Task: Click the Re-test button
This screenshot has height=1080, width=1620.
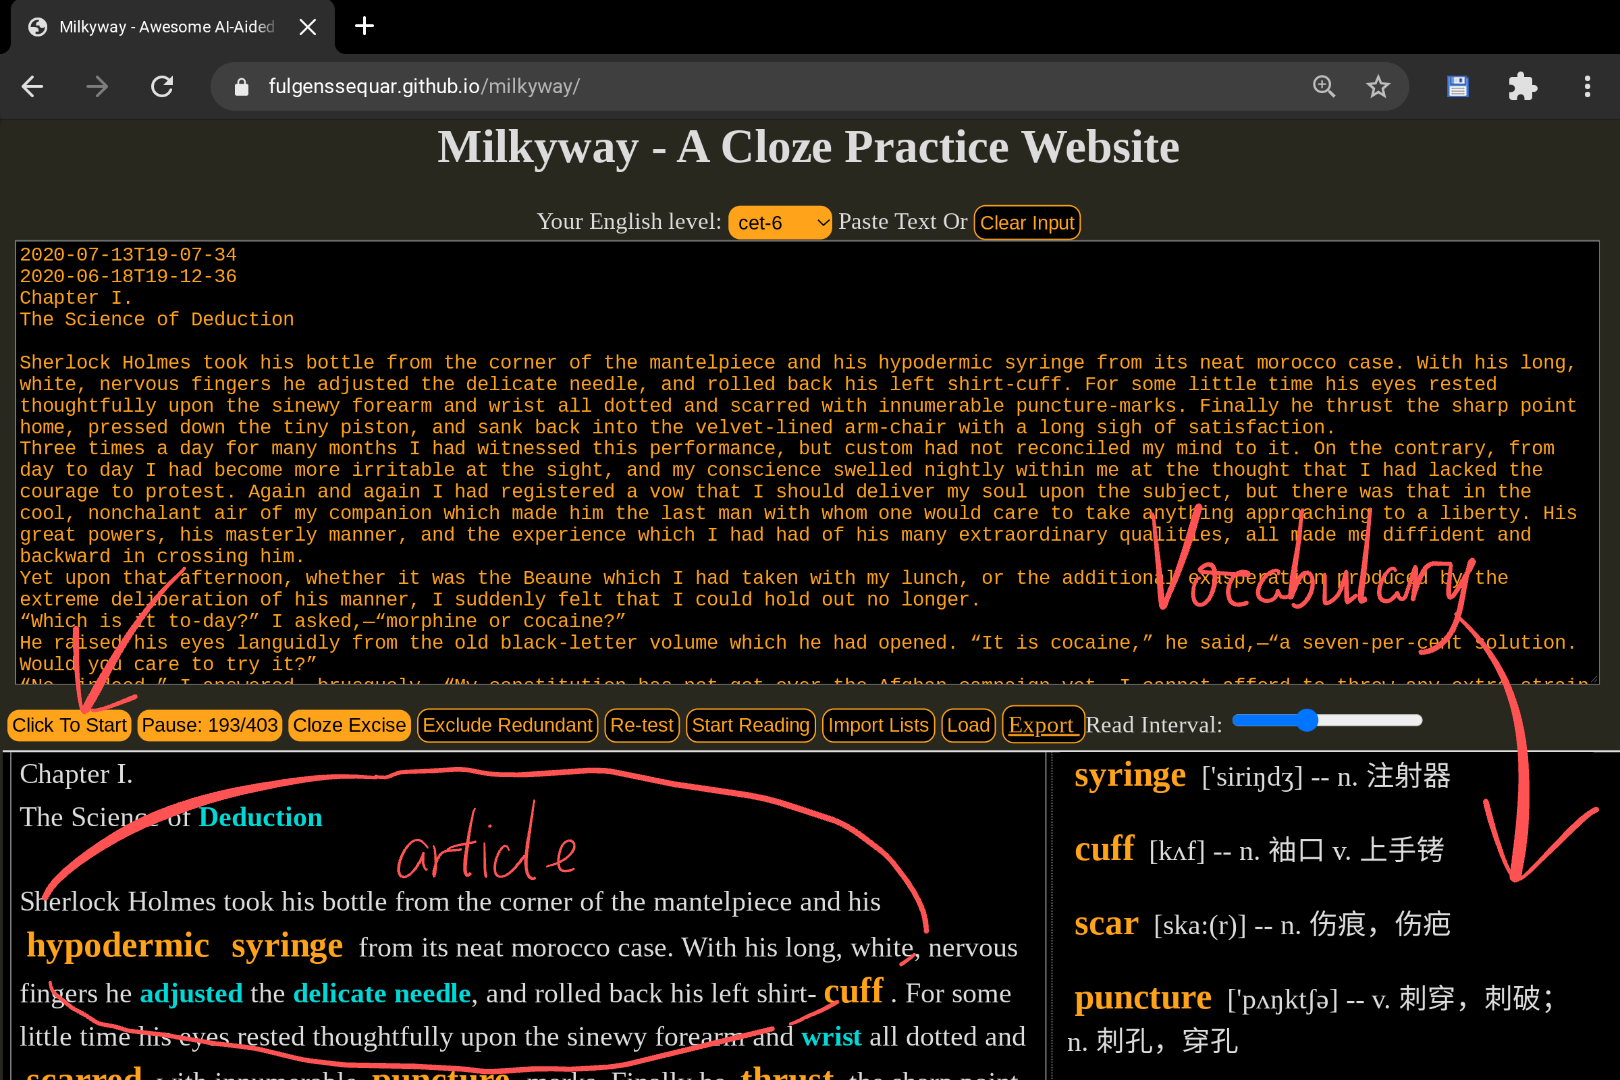Action: (642, 725)
